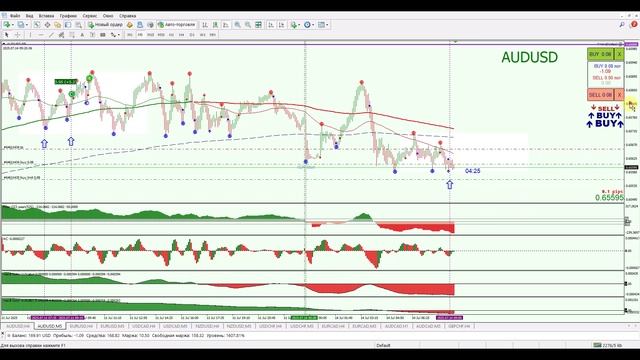
Task: Open the Profiles toolbar icon
Action: [20, 25]
